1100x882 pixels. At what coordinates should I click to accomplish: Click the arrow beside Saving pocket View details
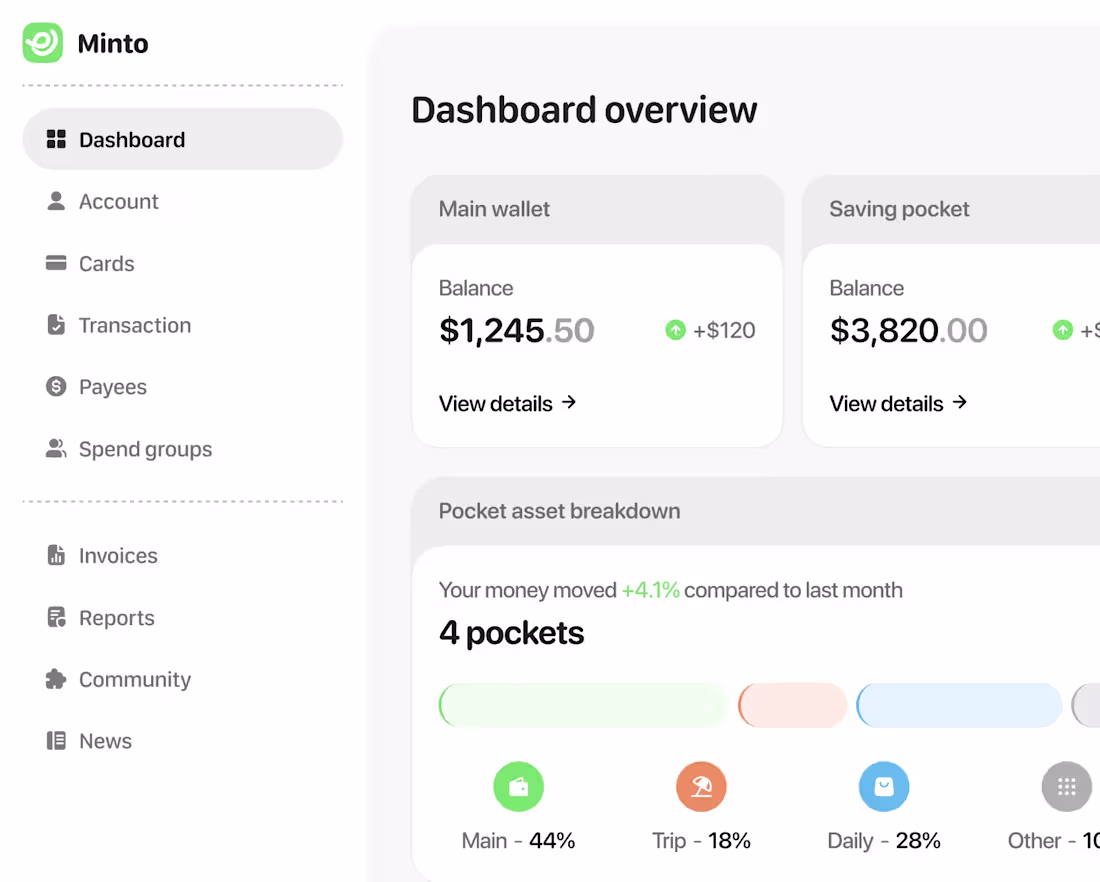960,402
